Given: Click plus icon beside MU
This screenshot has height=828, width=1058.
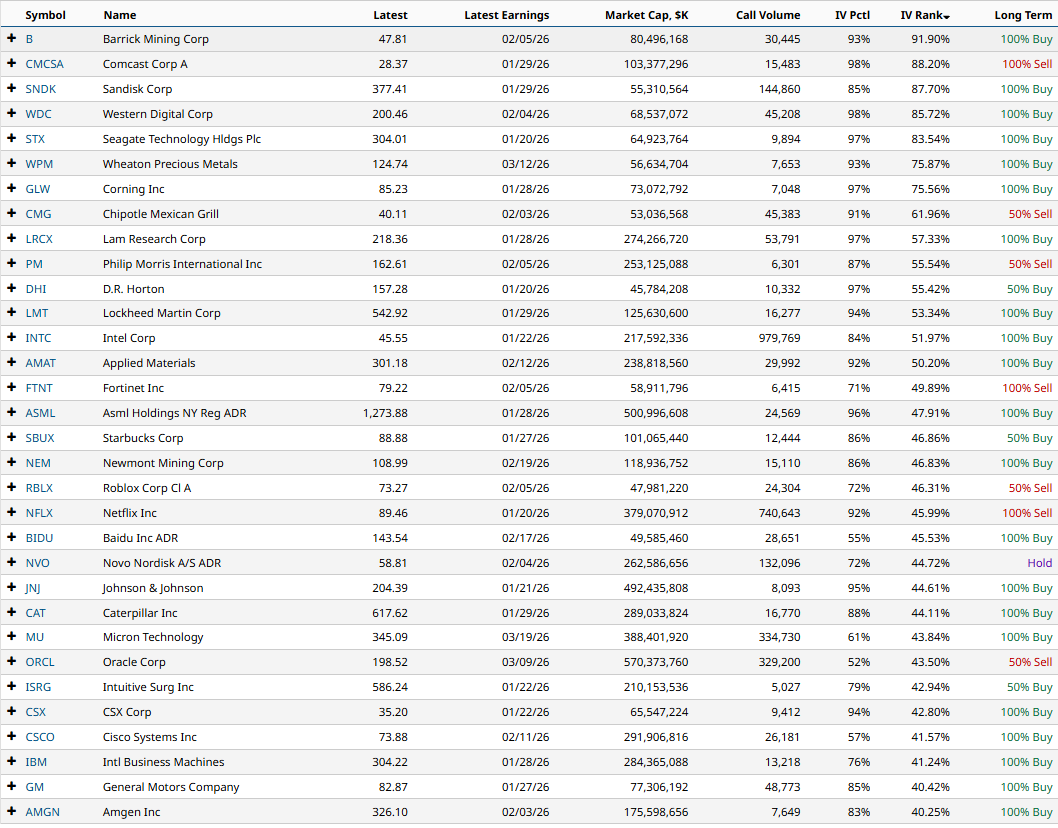Looking at the screenshot, I should pos(11,636).
